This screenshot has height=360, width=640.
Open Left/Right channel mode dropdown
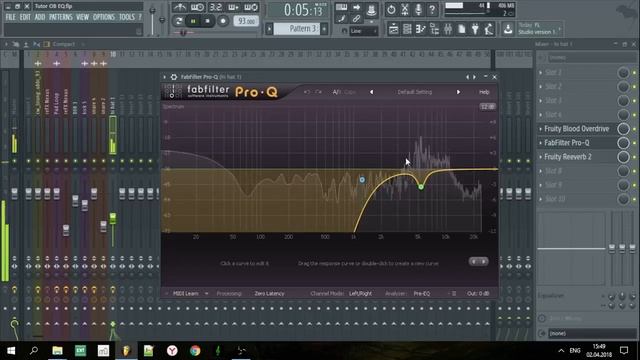(x=360, y=293)
